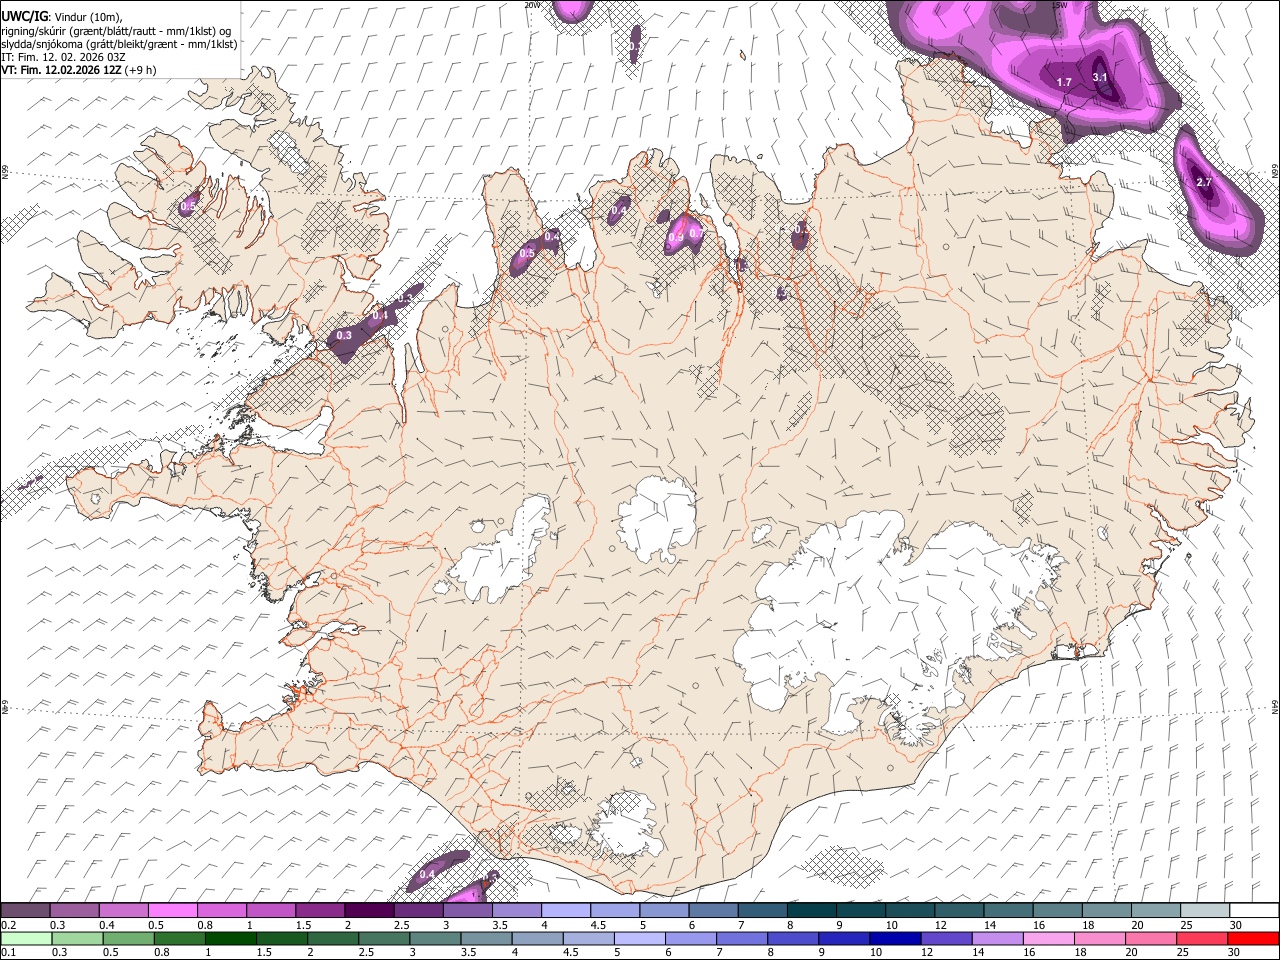The width and height of the screenshot is (1280, 960).
Task: Click the 2.7 precipitation value label offshore east
Action: pos(1204,182)
